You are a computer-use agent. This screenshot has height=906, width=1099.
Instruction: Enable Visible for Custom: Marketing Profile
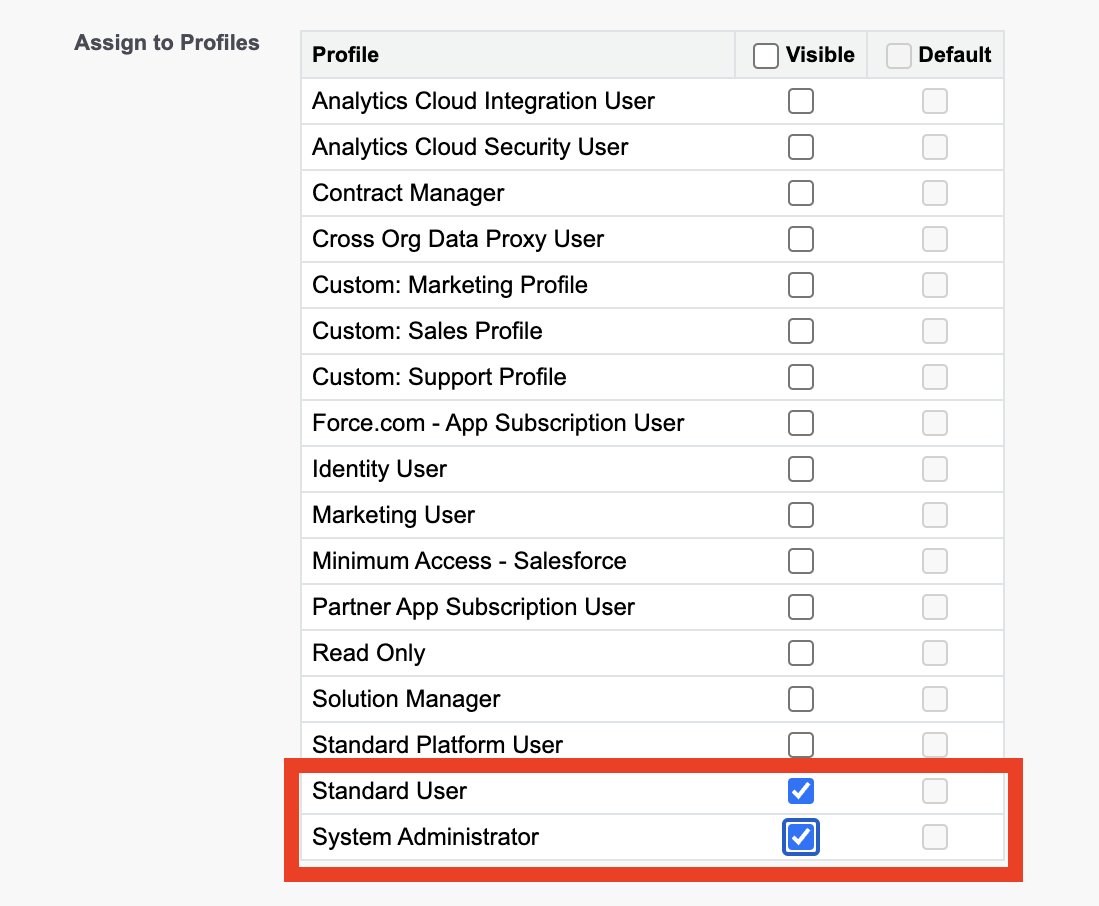(x=801, y=285)
